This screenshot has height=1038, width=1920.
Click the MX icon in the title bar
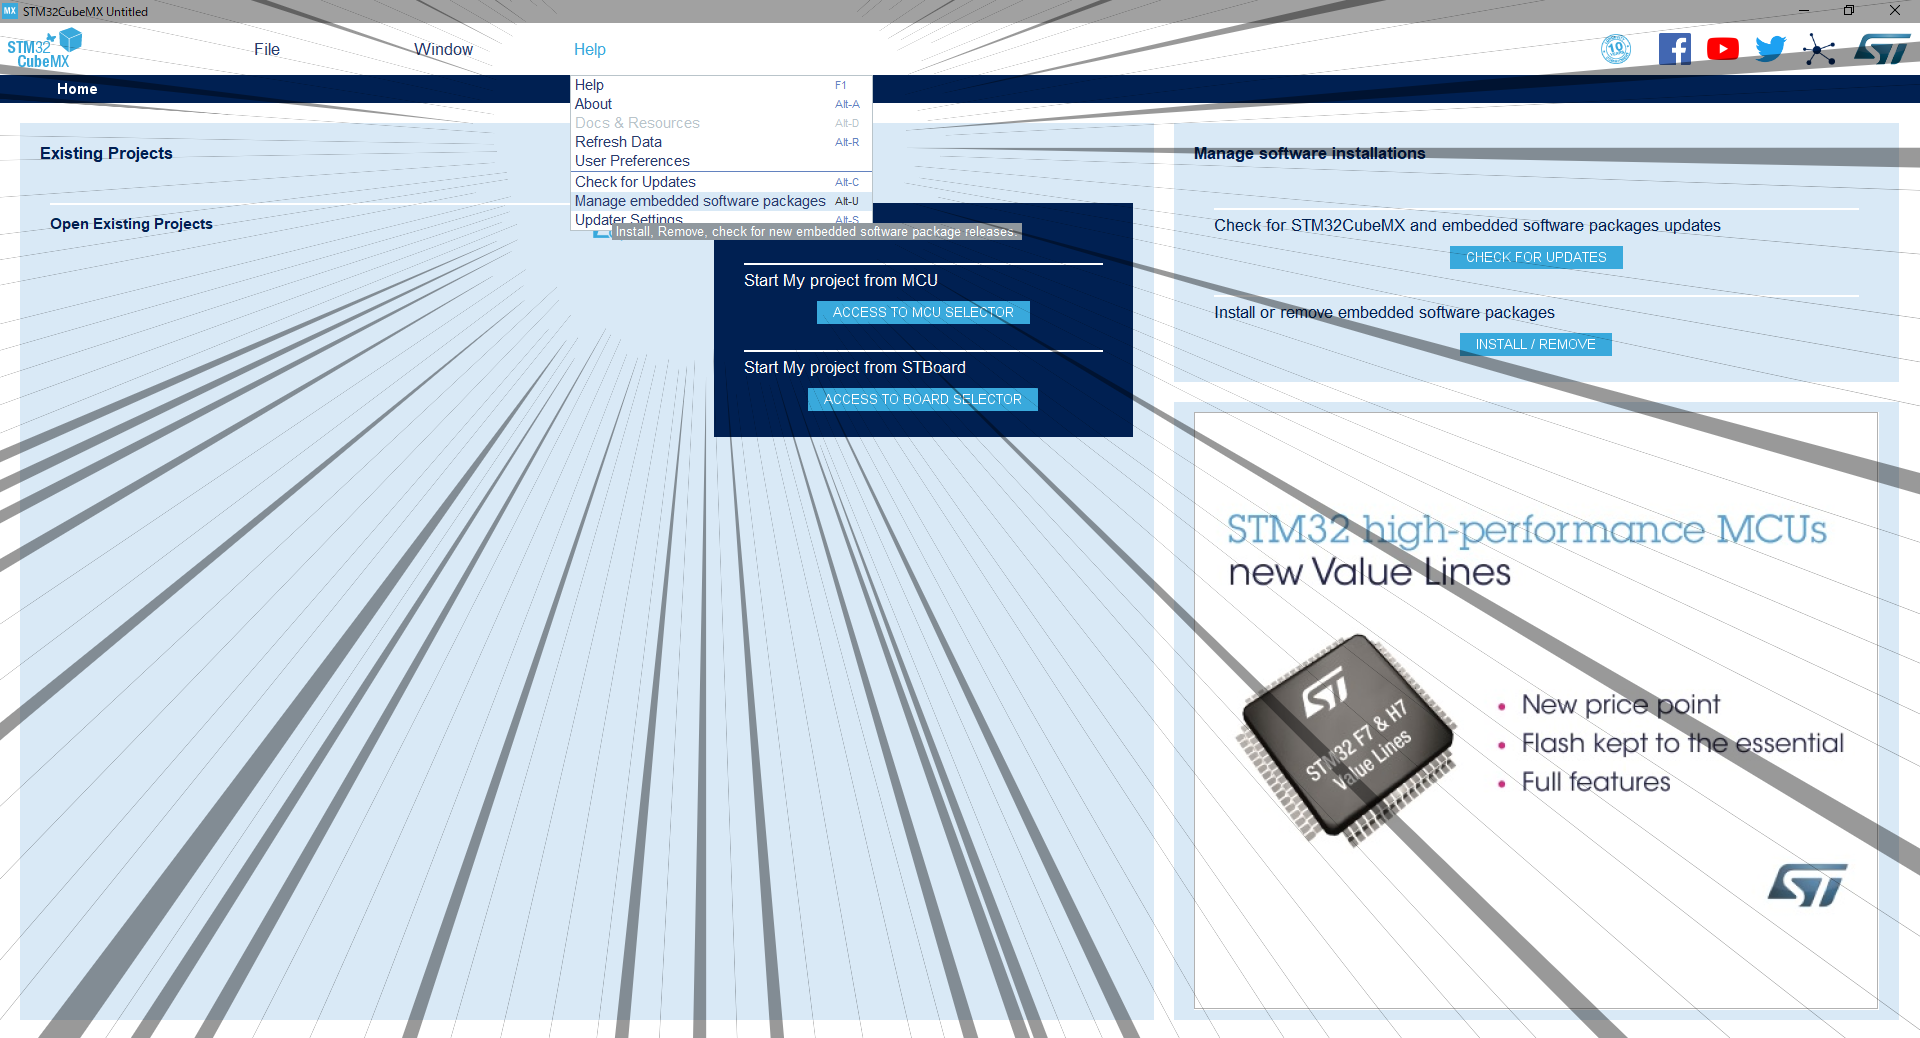point(11,11)
